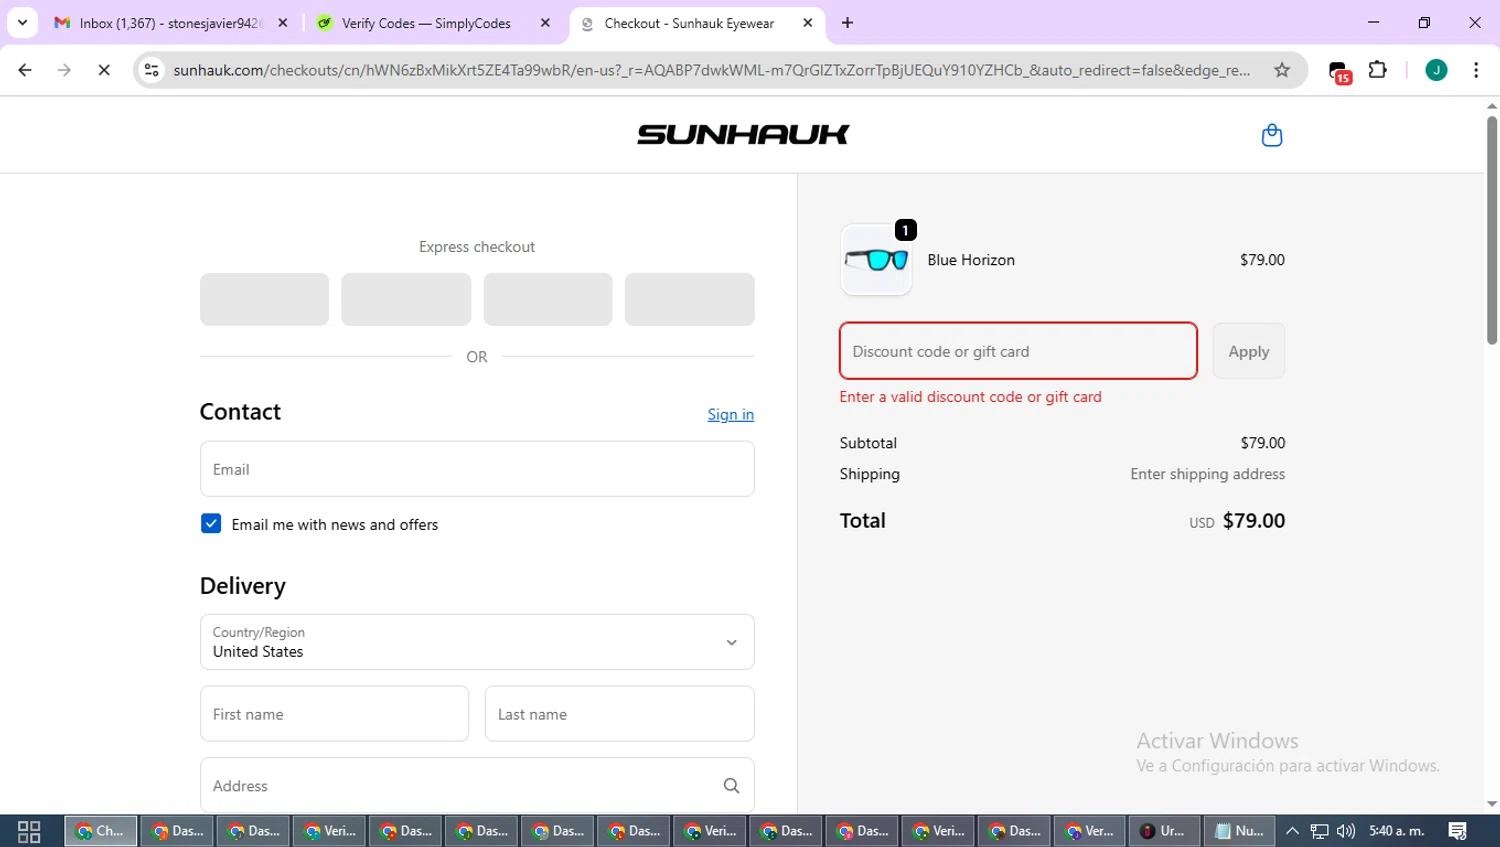1500x847 pixels.
Task: Click the browser forward arrow
Action: pyautogui.click(x=64, y=70)
